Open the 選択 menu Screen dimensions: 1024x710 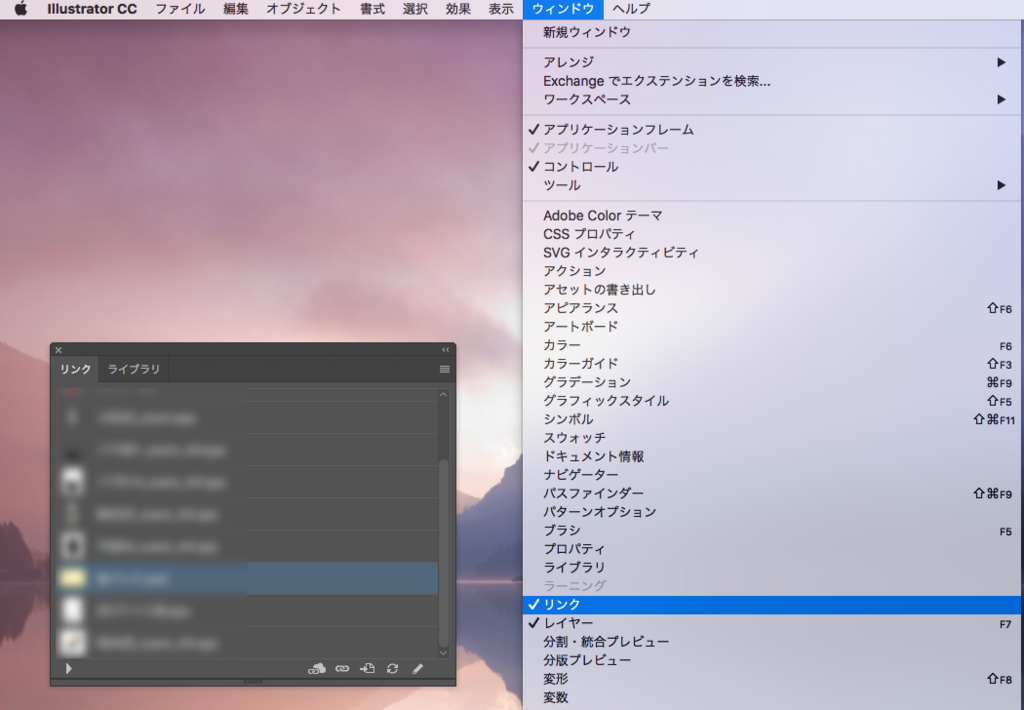415,8
